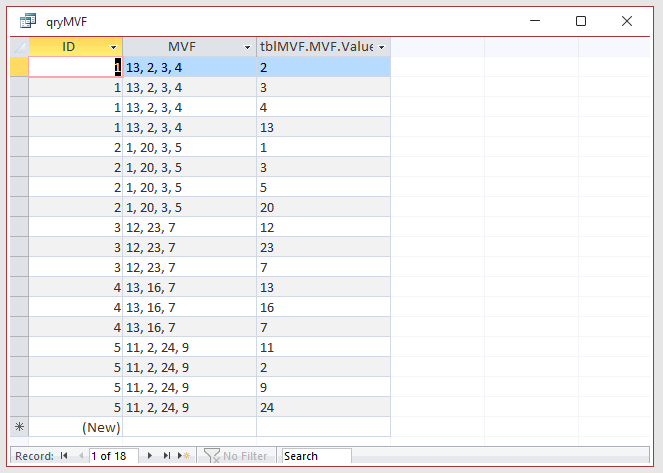Click the current record number field '1 of 18'
The image size is (663, 473).
tap(113, 456)
